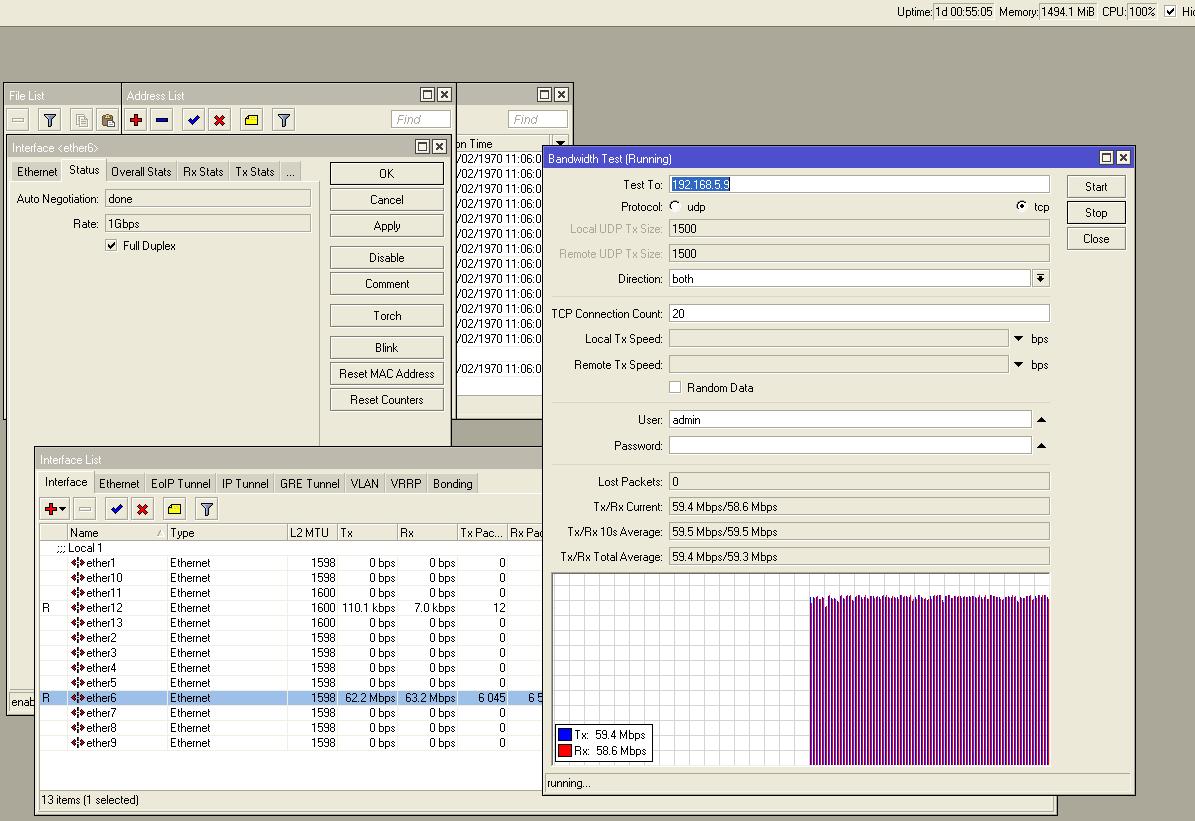
Task: Click the Torch button
Action: 386,316
